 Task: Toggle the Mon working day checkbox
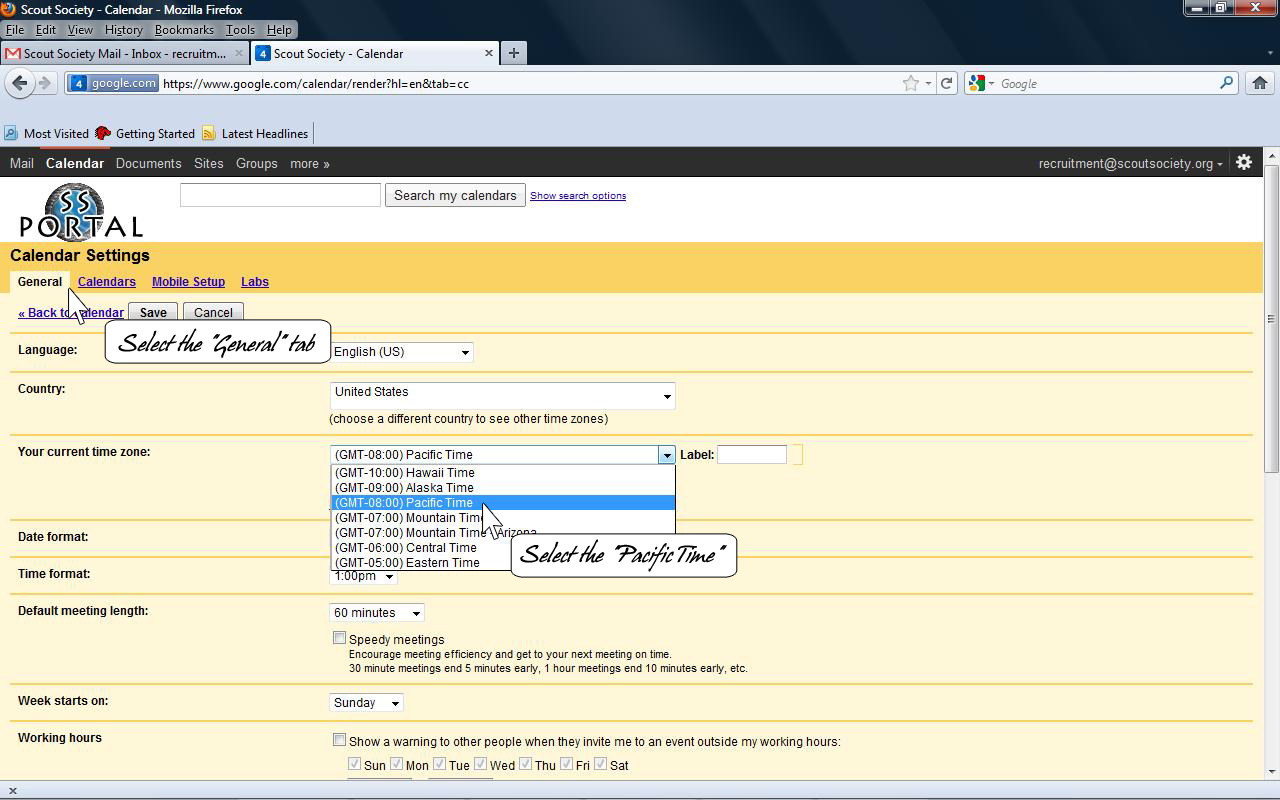(396, 764)
